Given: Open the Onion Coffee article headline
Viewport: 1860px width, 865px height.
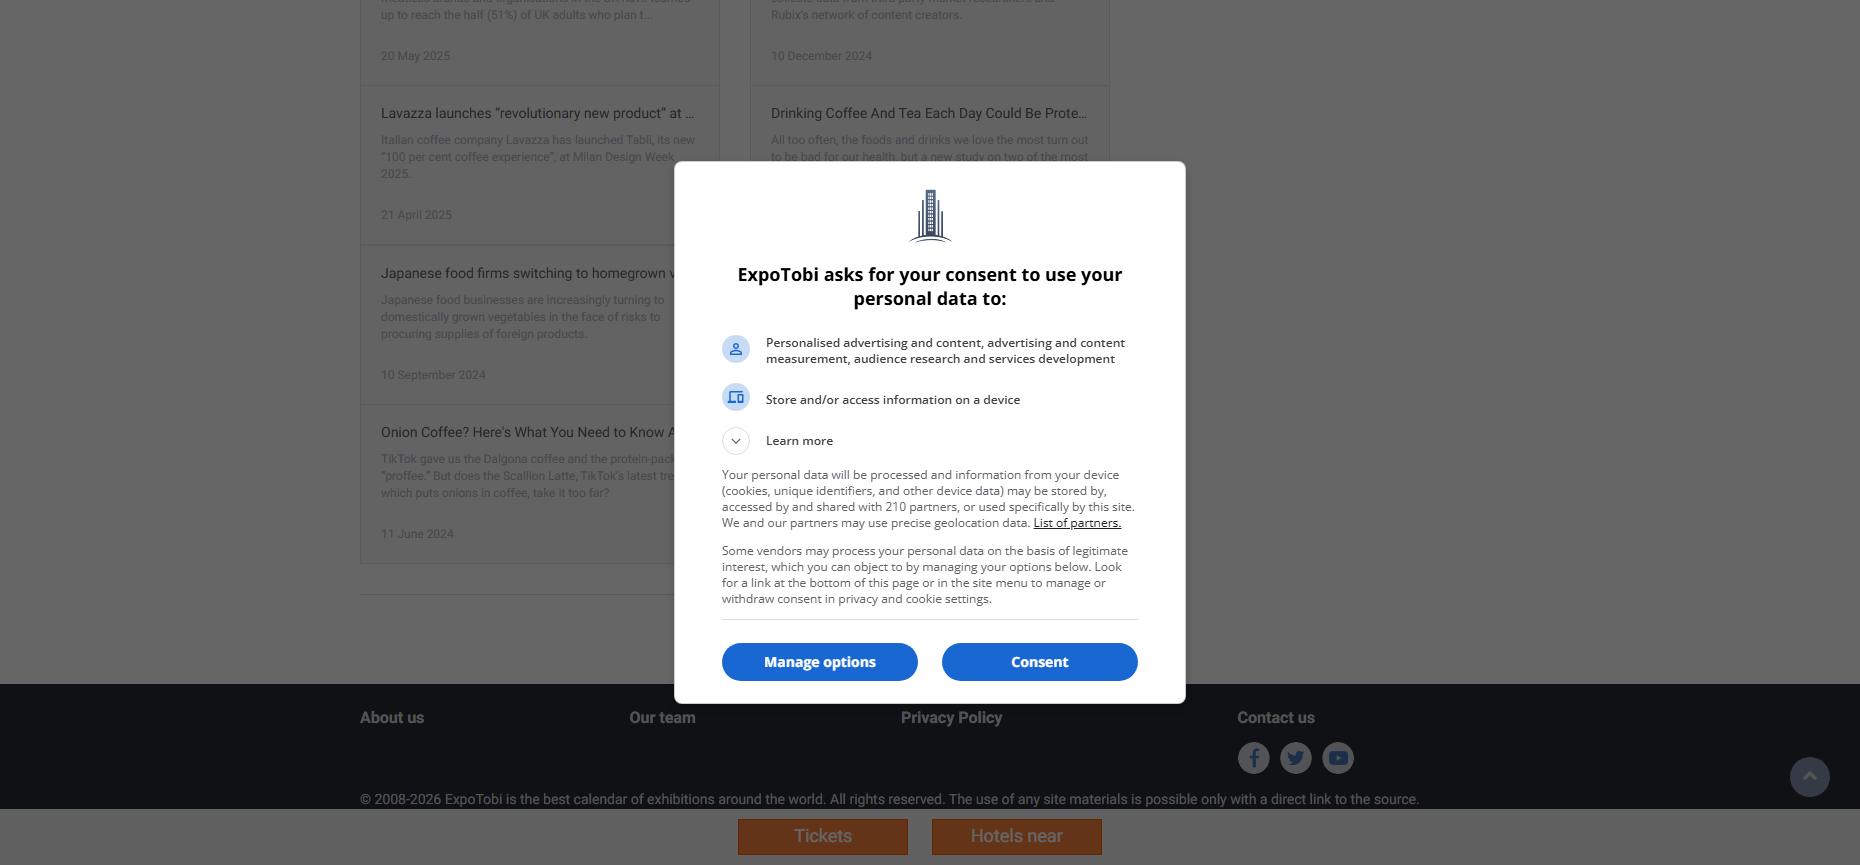Looking at the screenshot, I should (528, 433).
